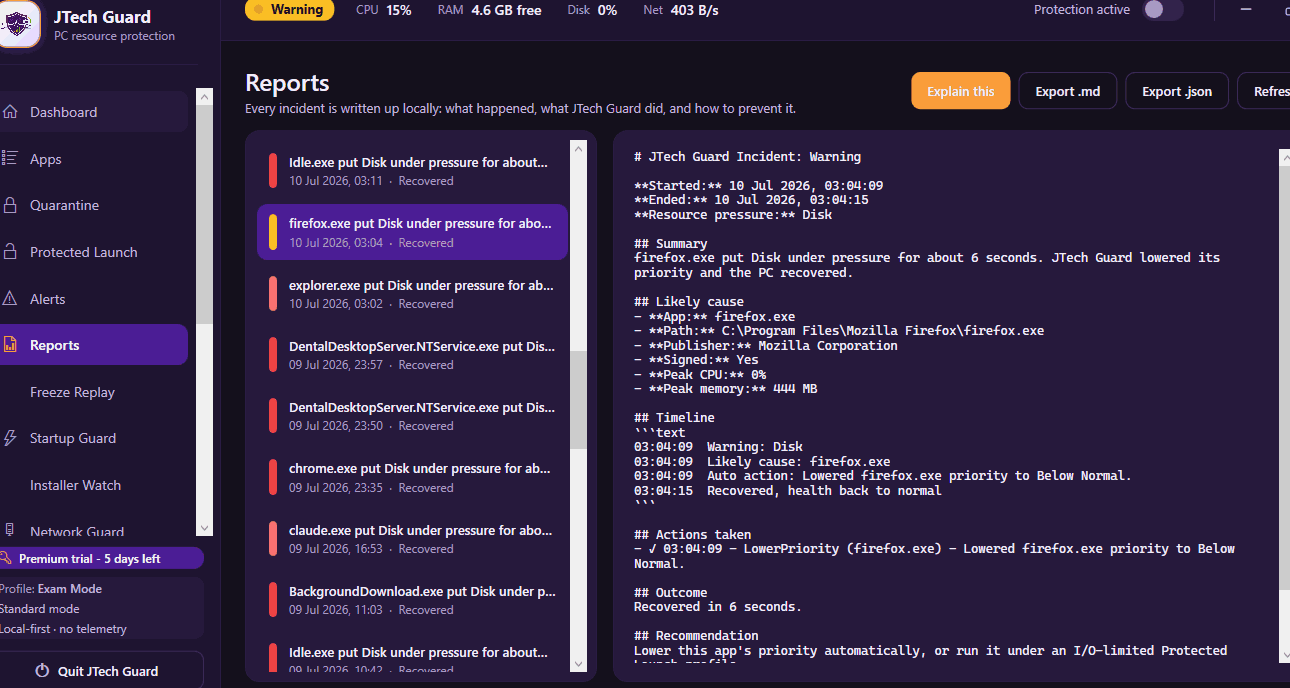Open chrome.exe report from 09 Jul 23:35
Screen dimensions: 1290x688
412,477
